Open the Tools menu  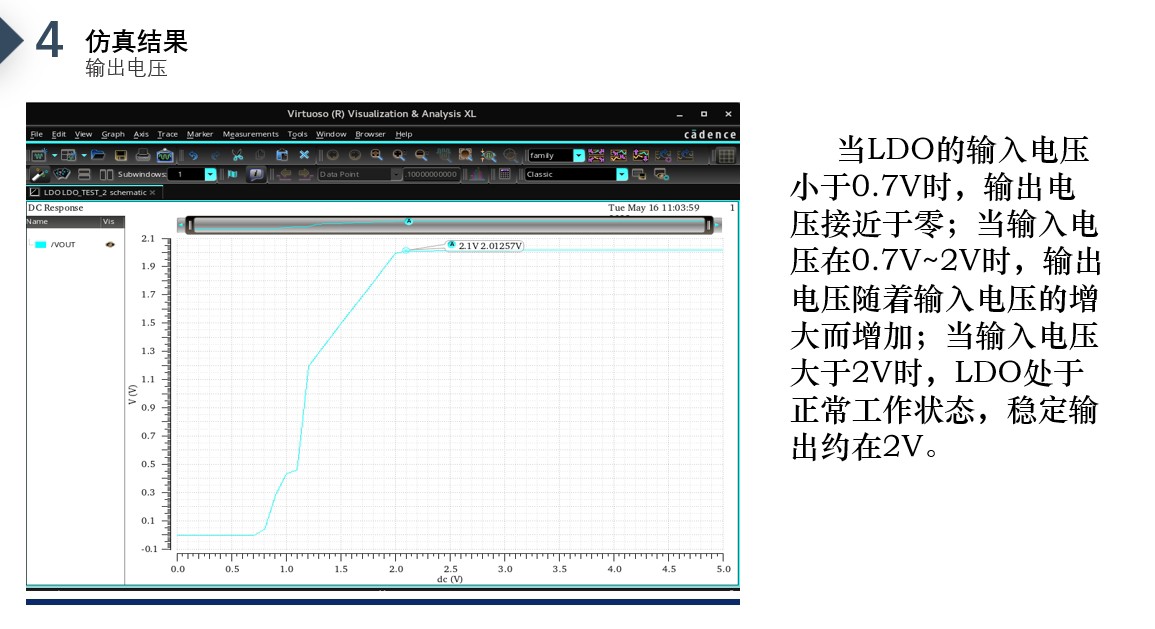pos(298,134)
